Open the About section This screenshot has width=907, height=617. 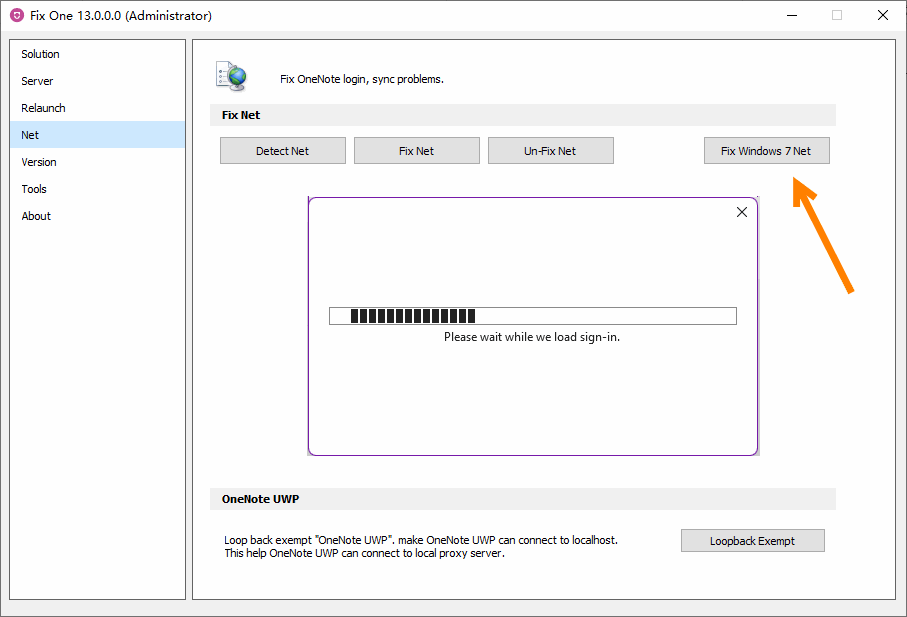pyautogui.click(x=97, y=216)
